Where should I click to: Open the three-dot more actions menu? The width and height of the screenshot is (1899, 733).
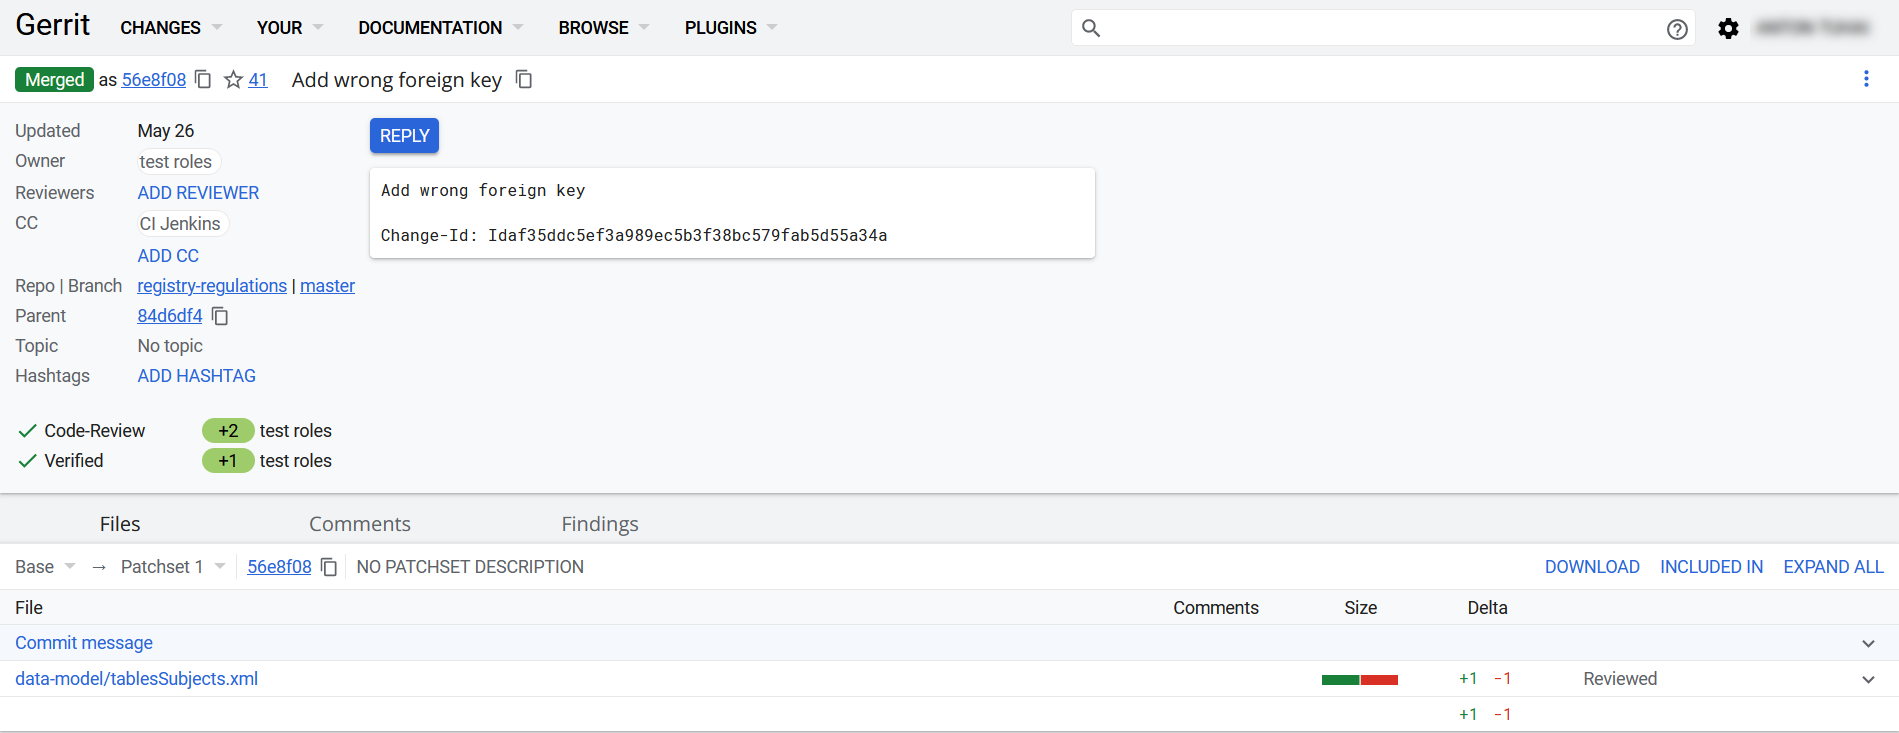click(1866, 79)
